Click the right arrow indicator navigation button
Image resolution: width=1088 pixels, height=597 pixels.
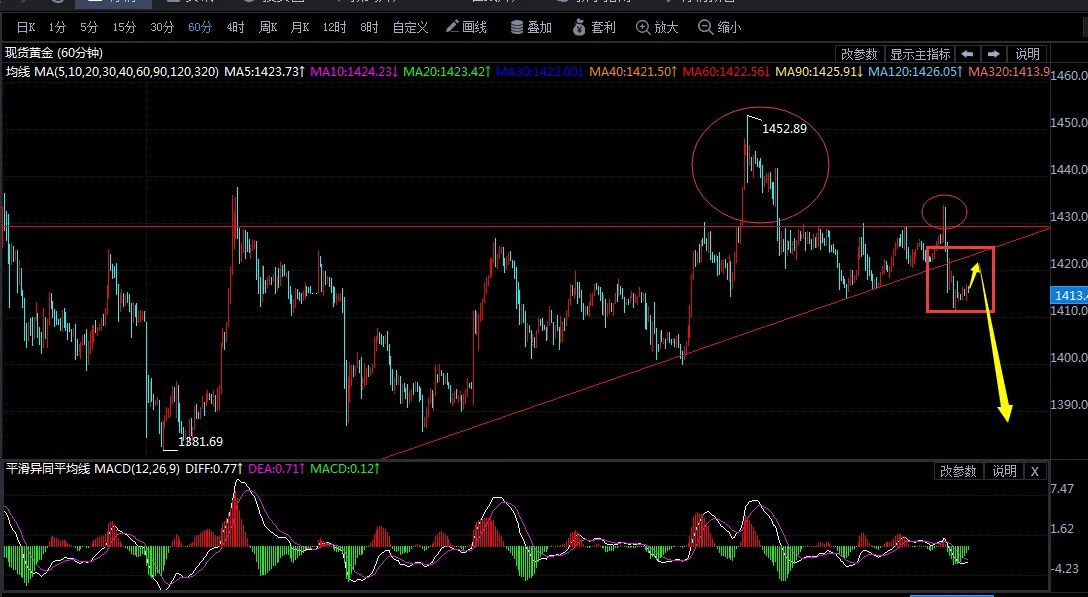click(x=994, y=54)
